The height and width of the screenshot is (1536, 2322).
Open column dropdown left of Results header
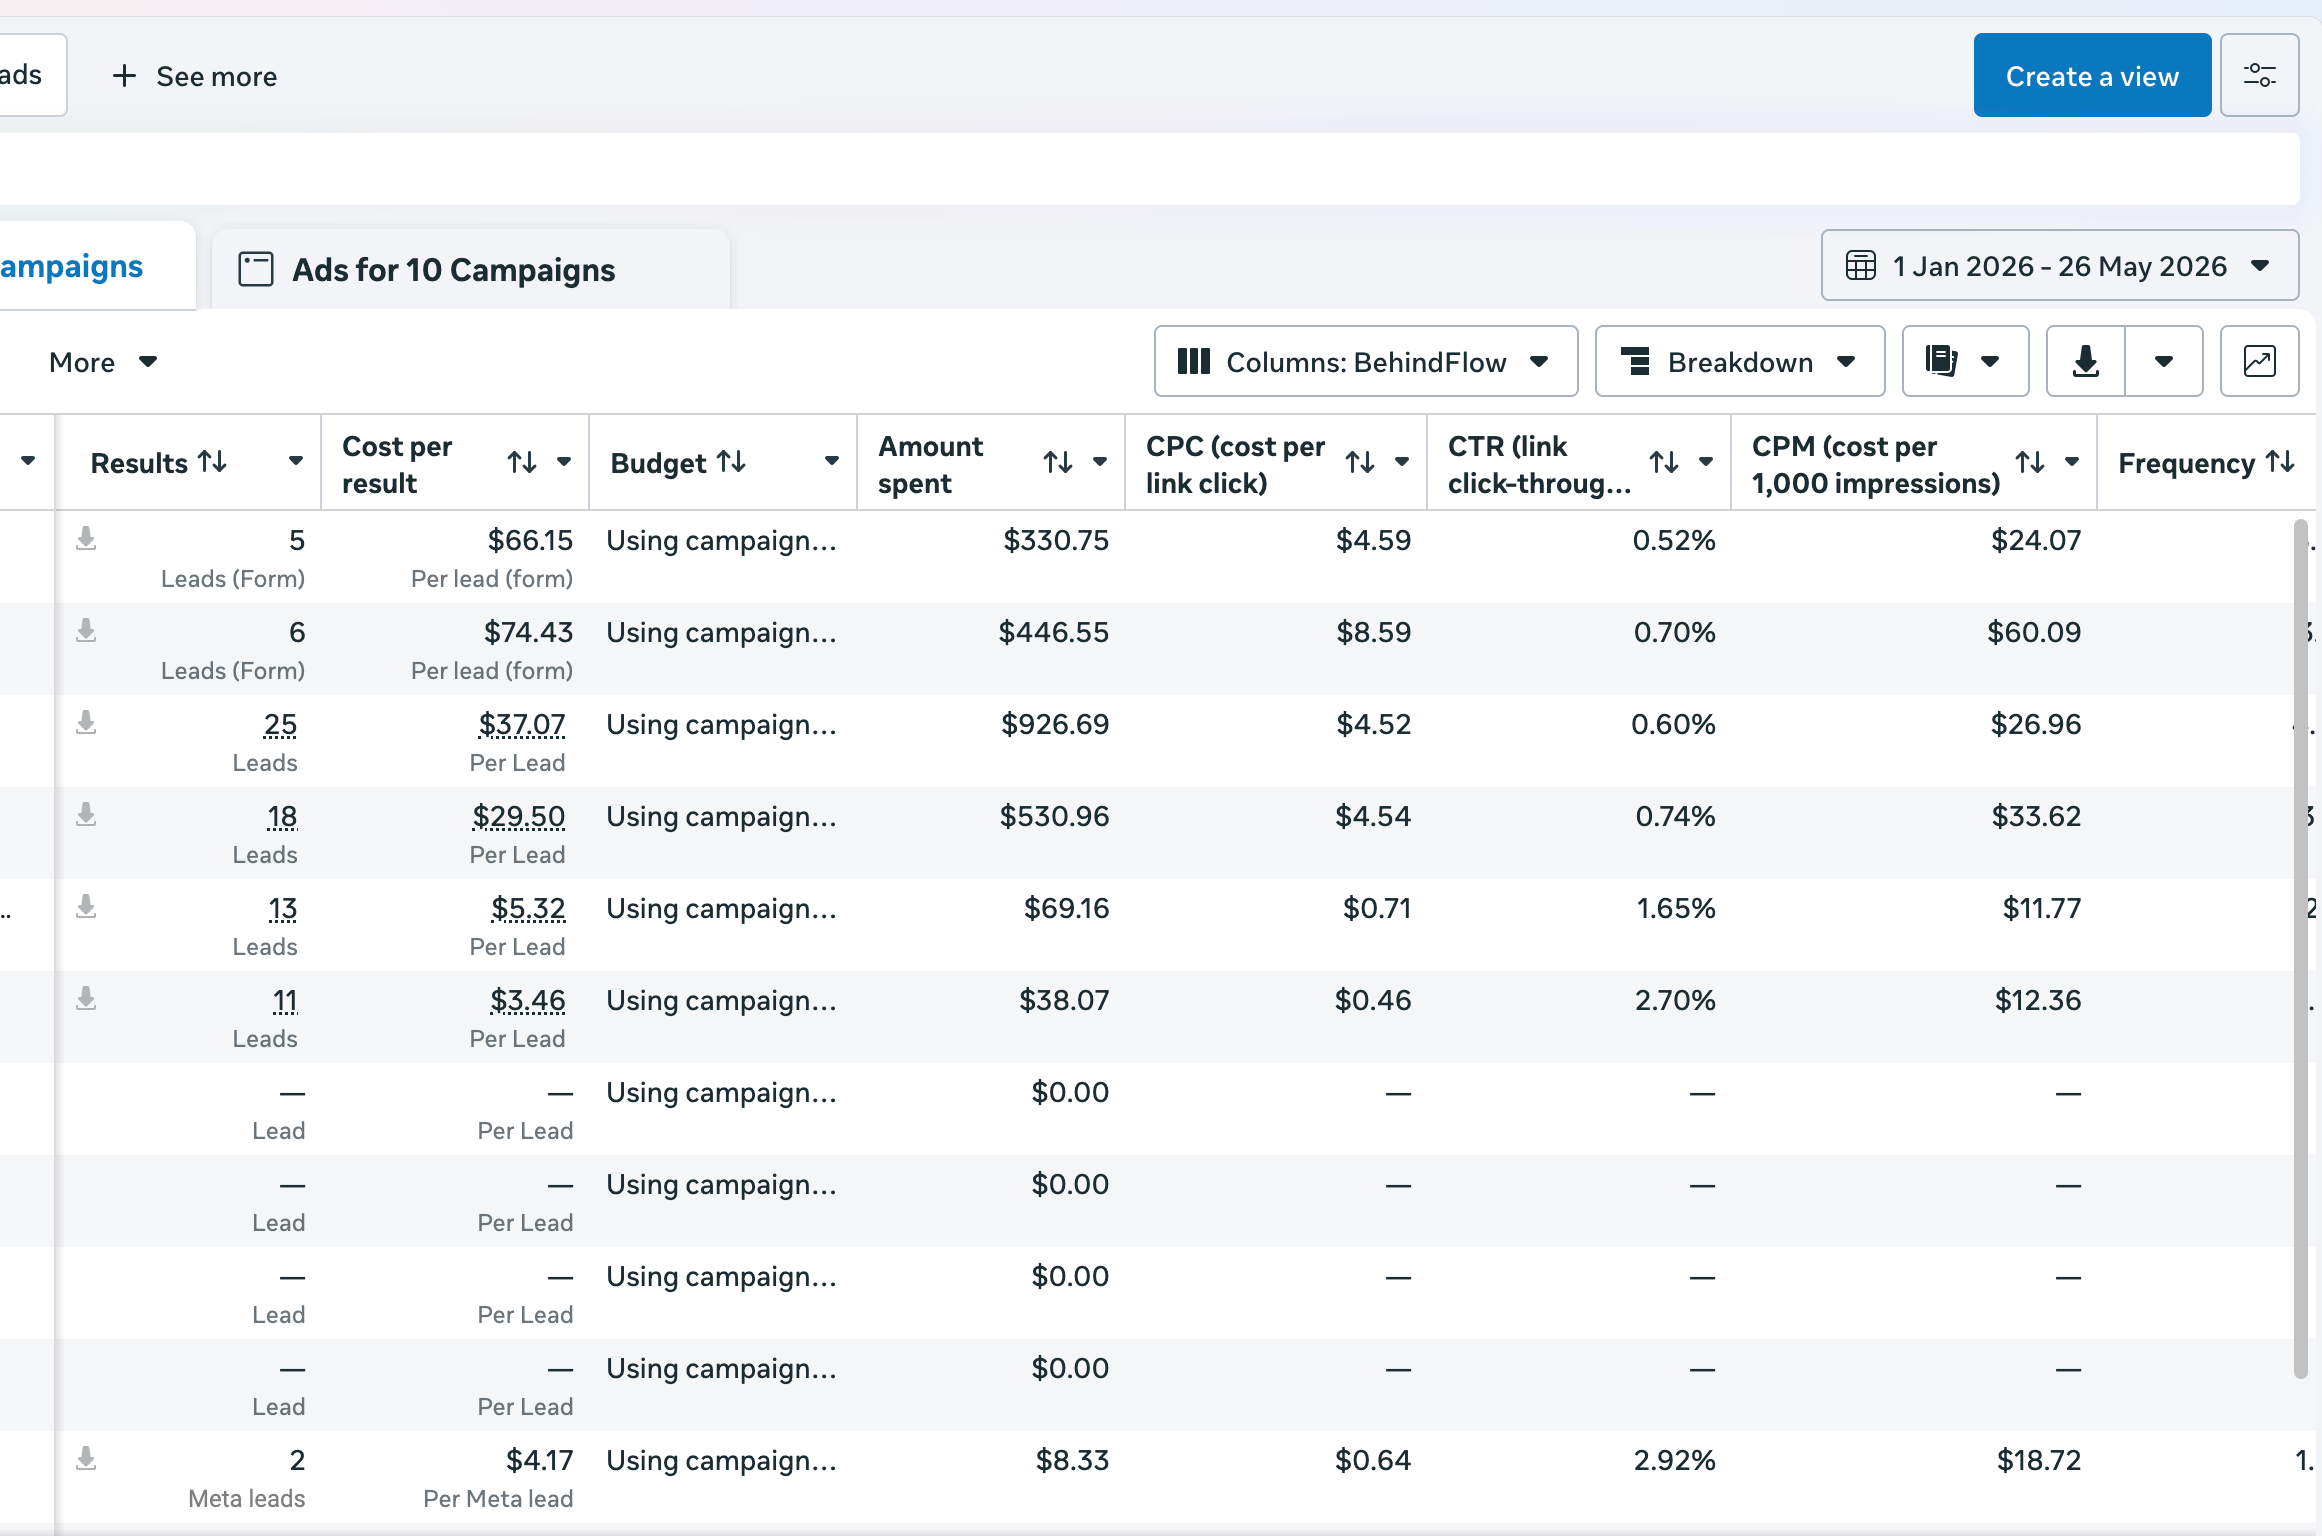[x=28, y=461]
